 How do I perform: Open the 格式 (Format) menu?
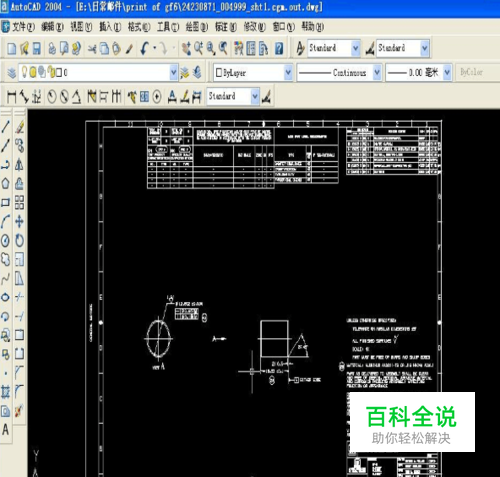pyautogui.click(x=139, y=27)
